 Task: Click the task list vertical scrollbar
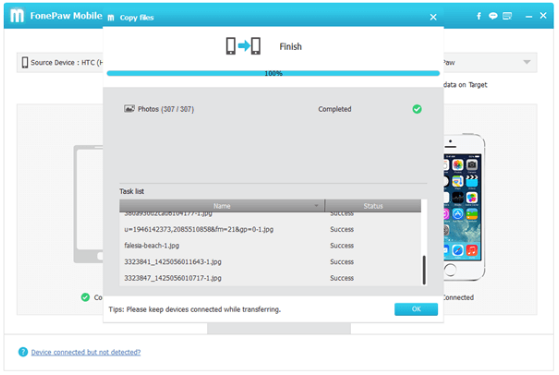click(424, 270)
